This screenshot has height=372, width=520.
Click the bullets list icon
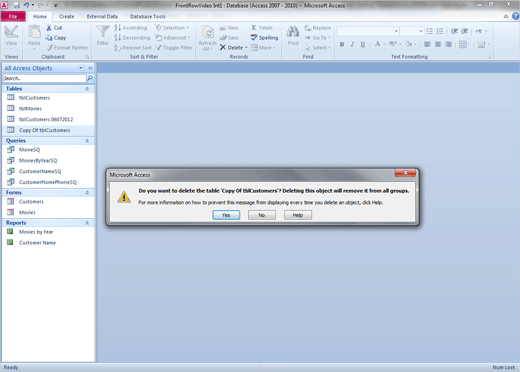(430, 31)
